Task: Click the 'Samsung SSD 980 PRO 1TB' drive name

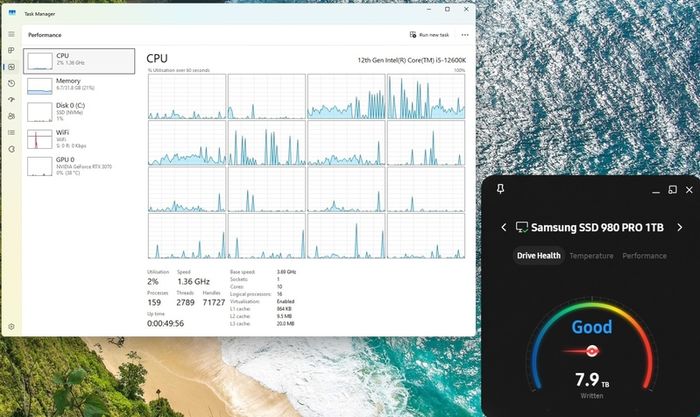Action: pyautogui.click(x=597, y=228)
